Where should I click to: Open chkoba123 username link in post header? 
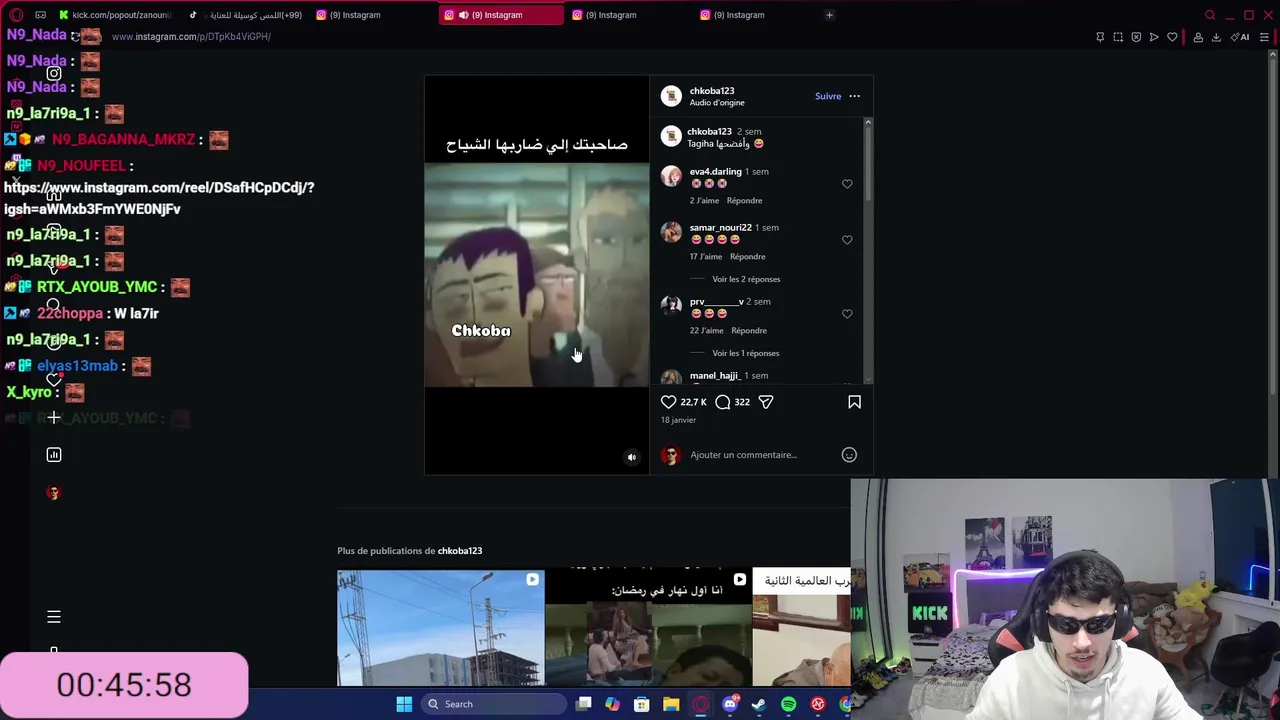click(x=712, y=91)
